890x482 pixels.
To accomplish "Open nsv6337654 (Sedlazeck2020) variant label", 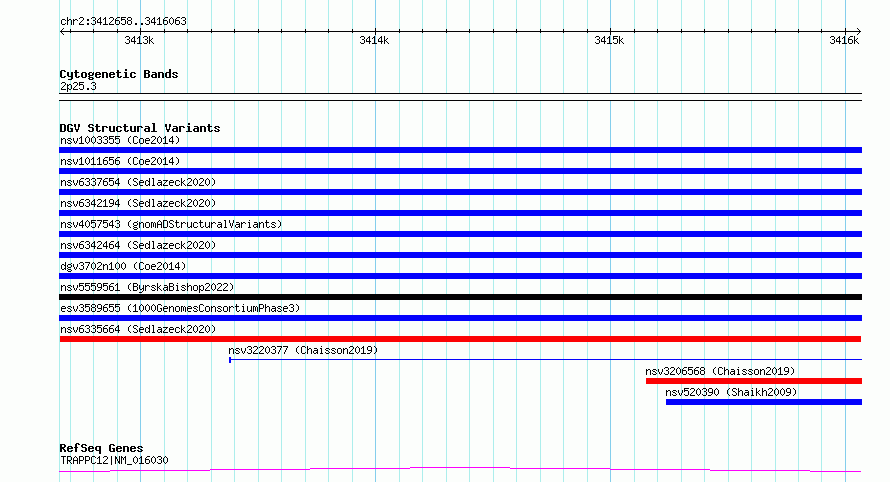I will (x=138, y=182).
